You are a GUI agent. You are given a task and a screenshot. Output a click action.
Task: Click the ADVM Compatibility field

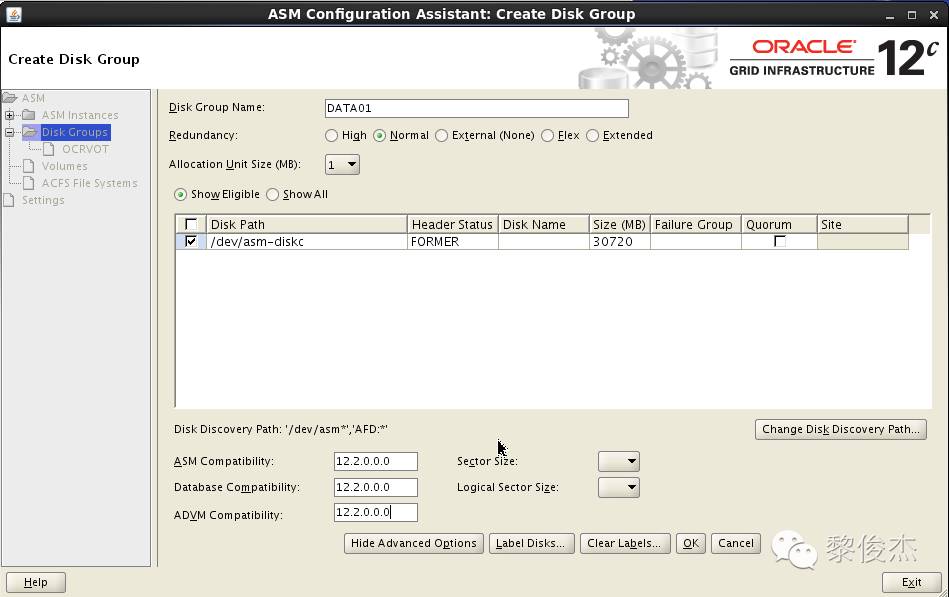click(376, 512)
